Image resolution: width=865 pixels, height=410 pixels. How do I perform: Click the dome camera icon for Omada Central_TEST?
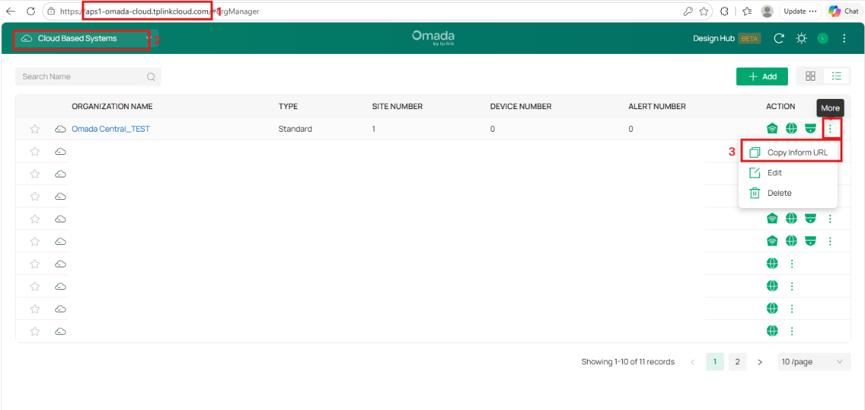coord(810,129)
